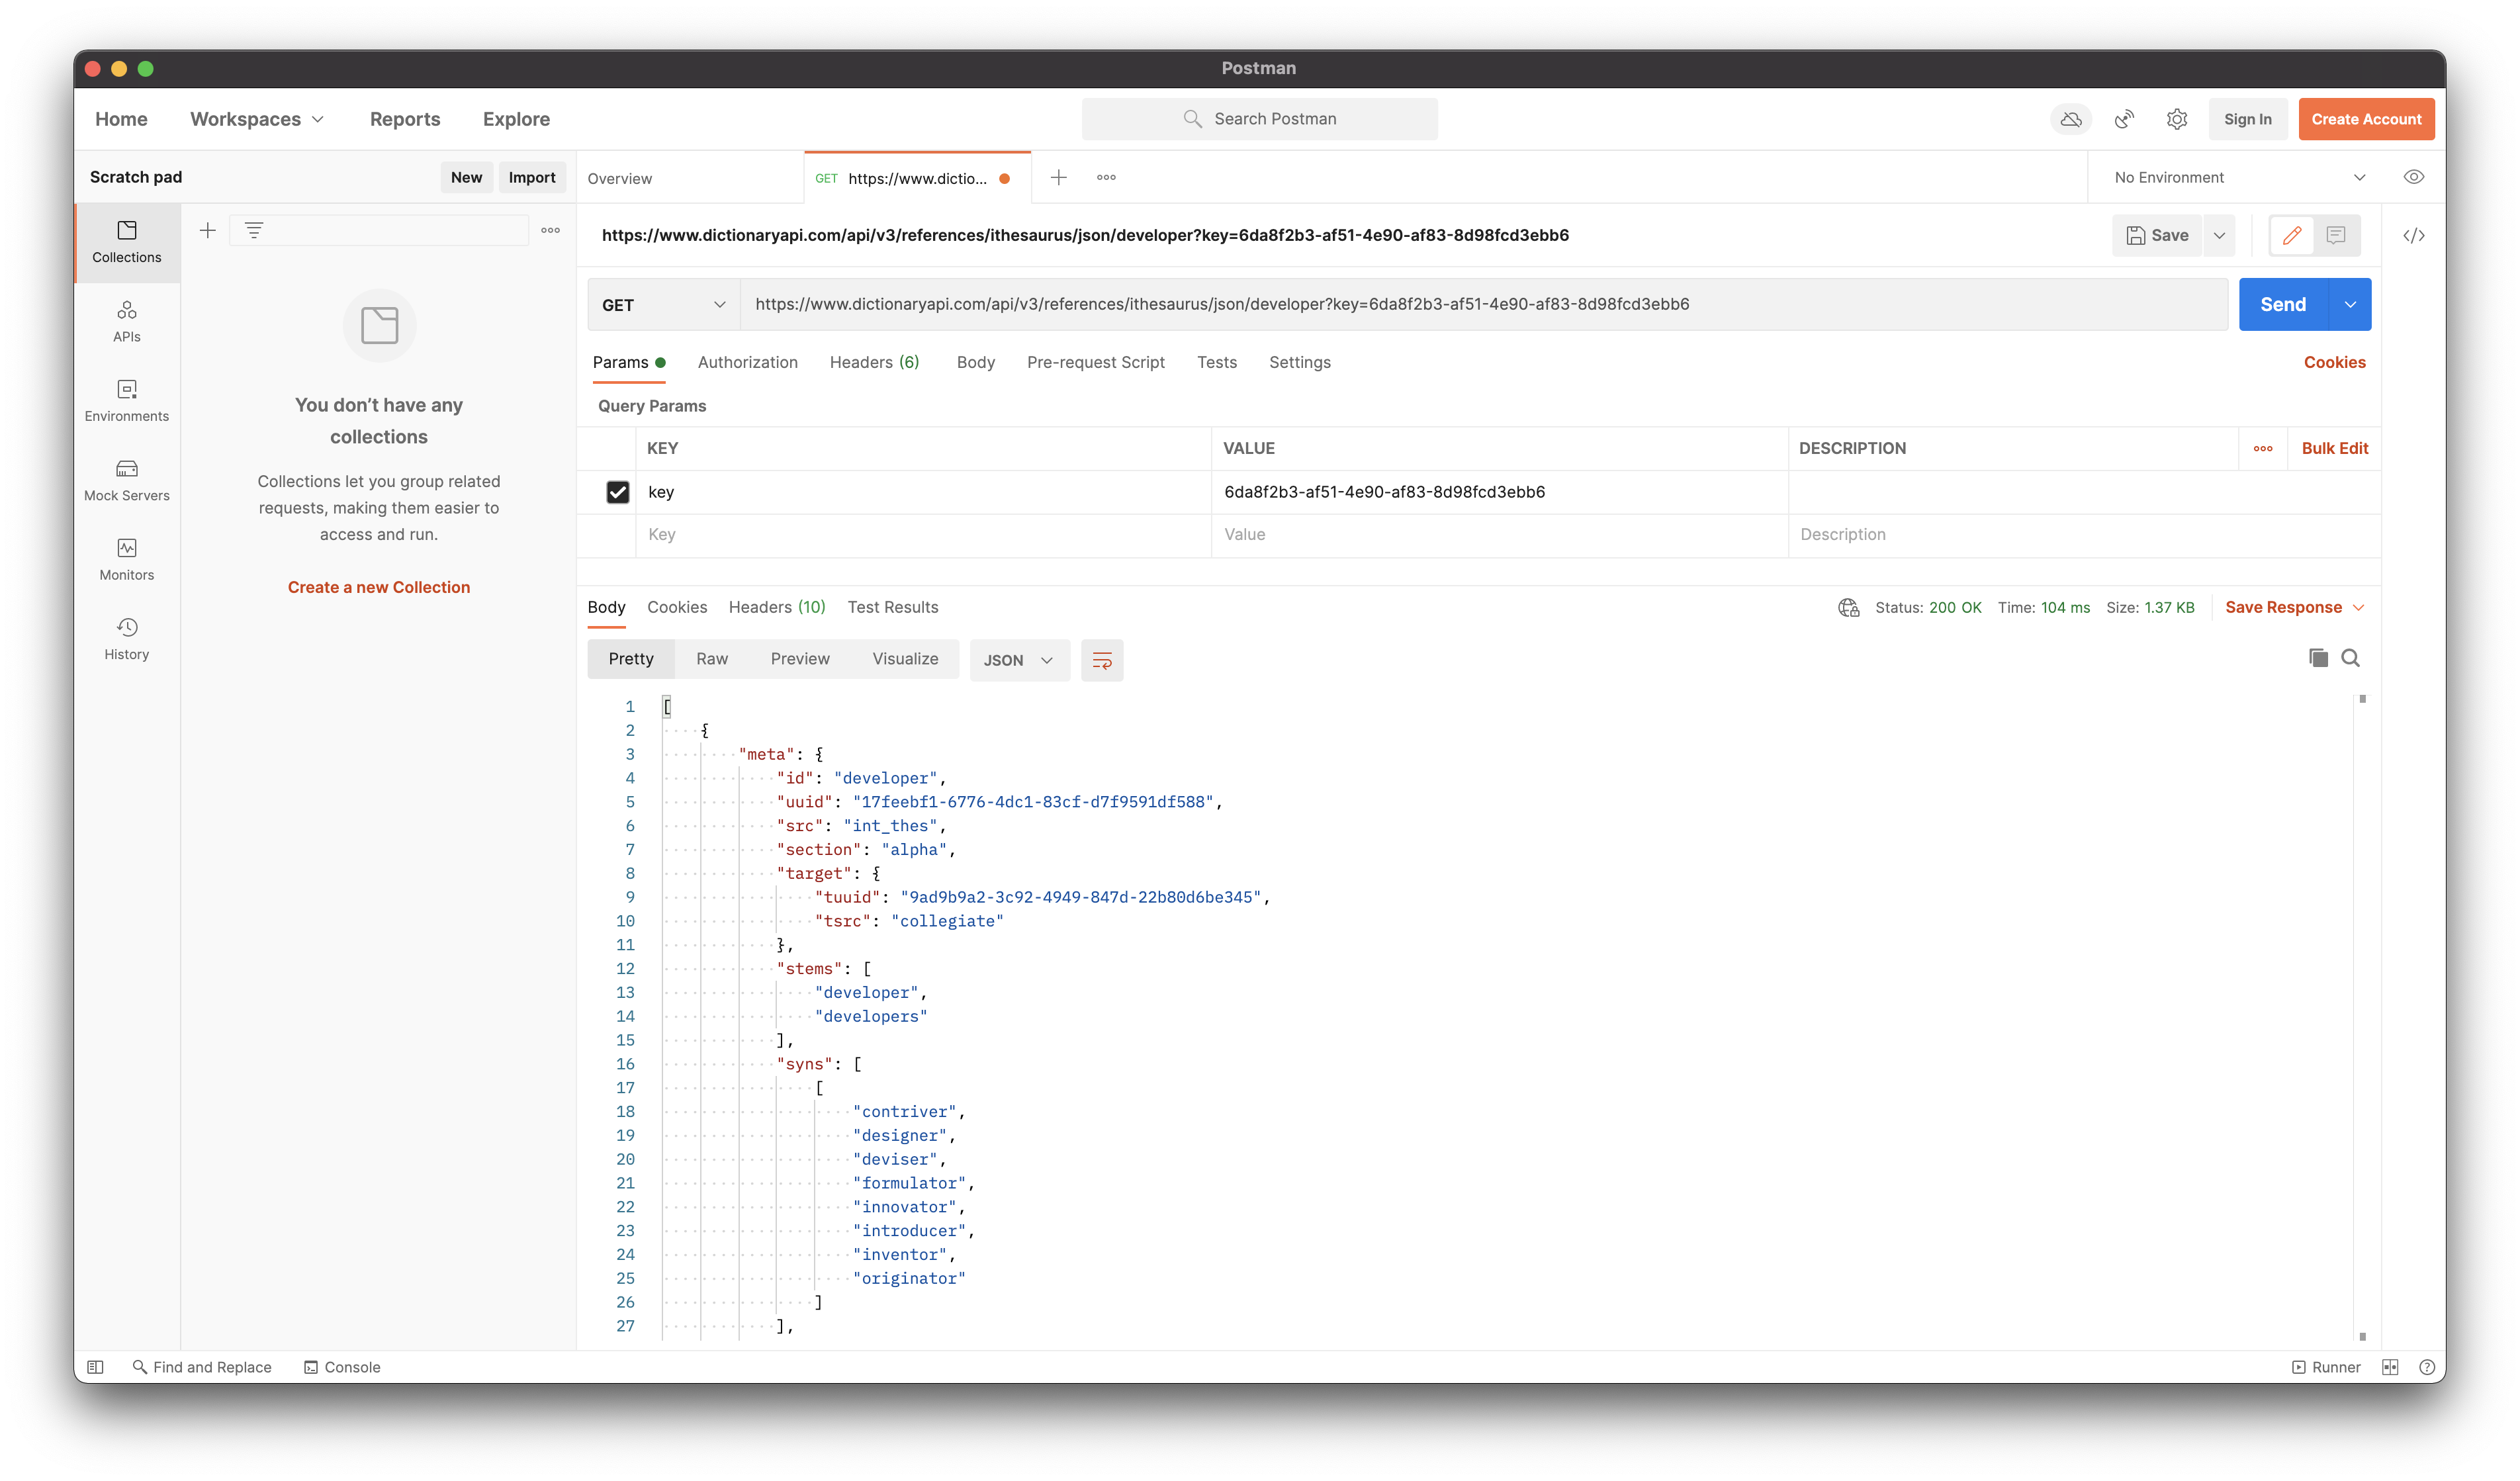The image size is (2520, 1481).
Task: Switch to the request Headers (6) tab
Action: tap(874, 362)
